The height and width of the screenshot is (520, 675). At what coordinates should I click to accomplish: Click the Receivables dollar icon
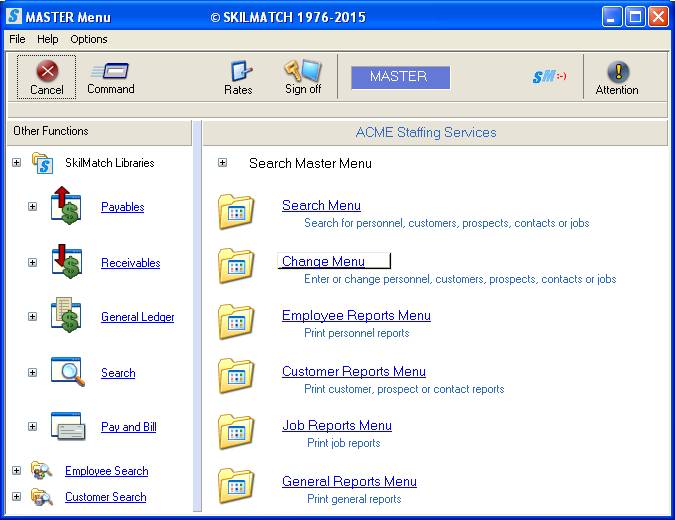tap(66, 262)
